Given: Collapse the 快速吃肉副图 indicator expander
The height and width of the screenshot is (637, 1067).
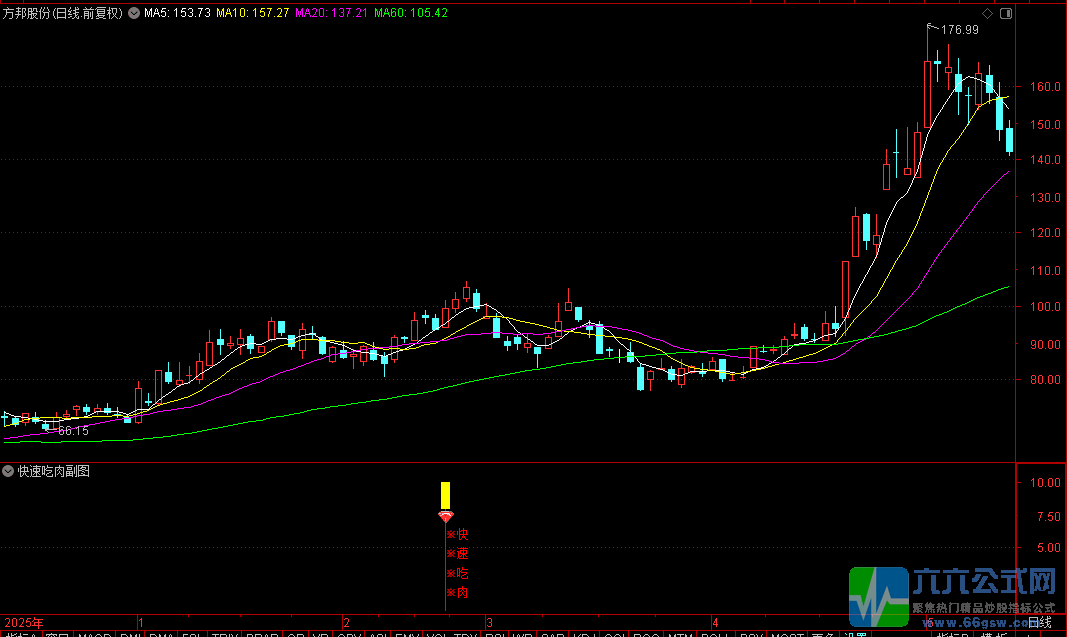Looking at the screenshot, I should click(x=8, y=471).
